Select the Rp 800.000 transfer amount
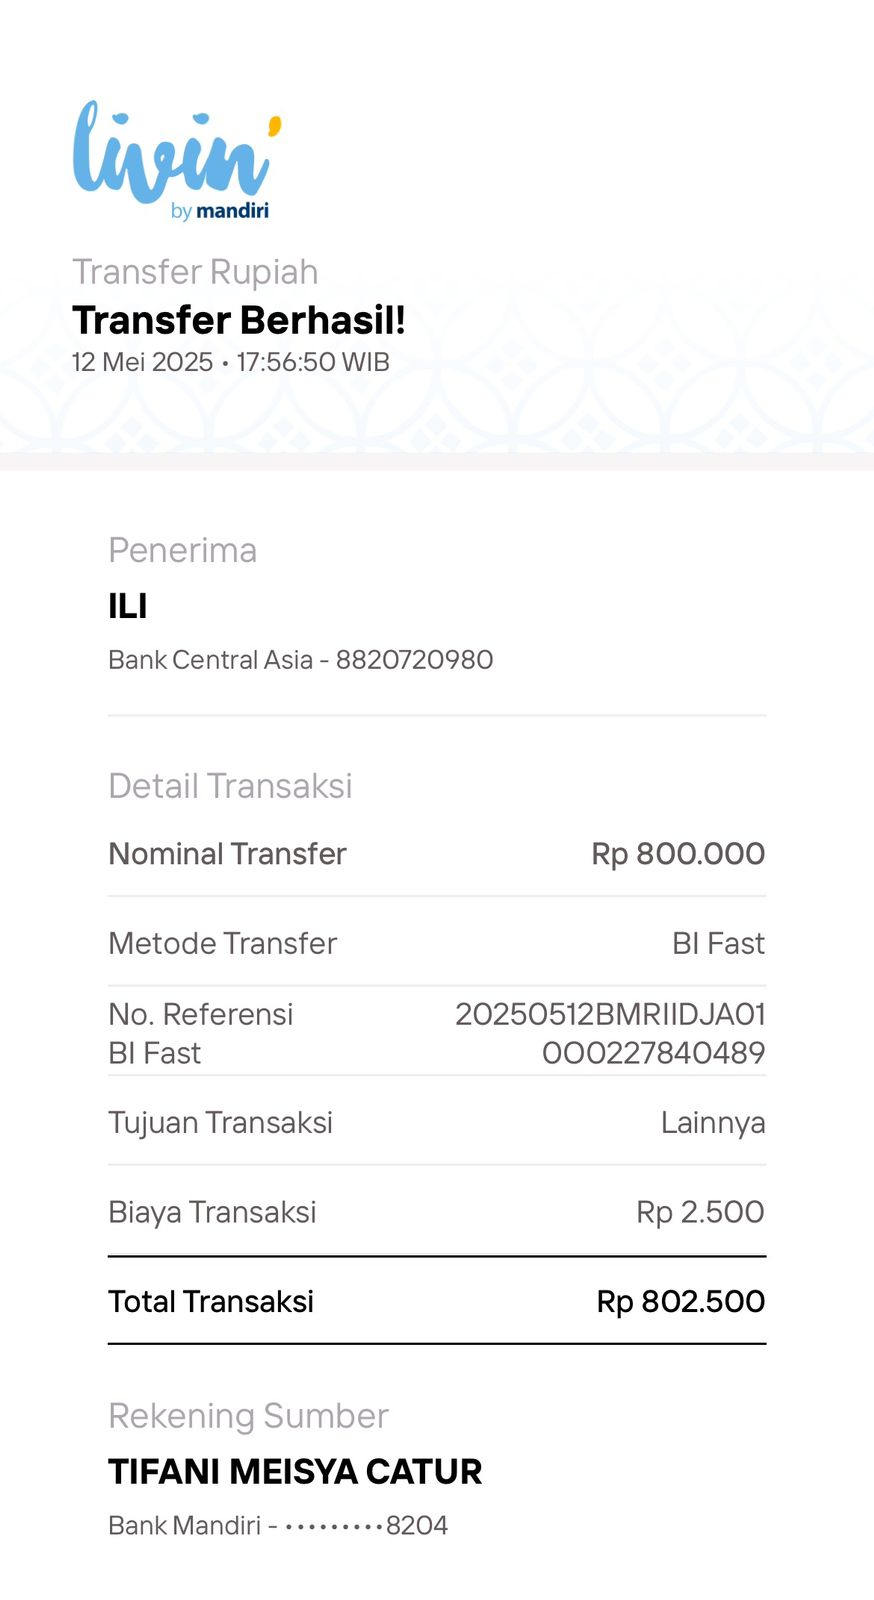Viewport: 874px width, 1600px height. click(x=678, y=854)
